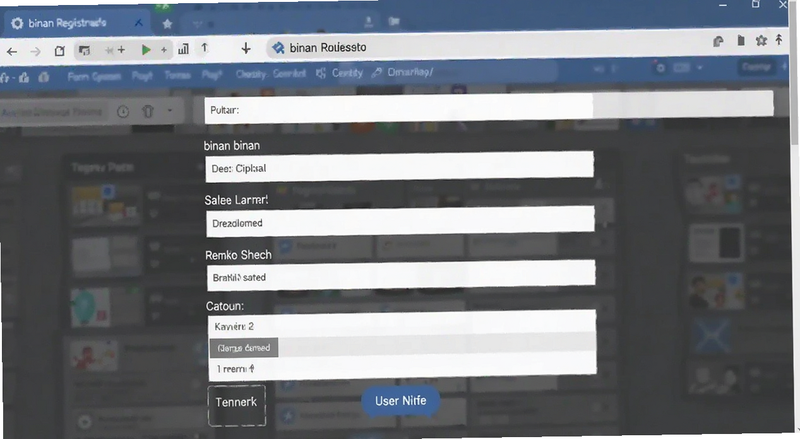The image size is (800, 439).
Task: Click the green play icon in toolbar
Action: coord(146,50)
